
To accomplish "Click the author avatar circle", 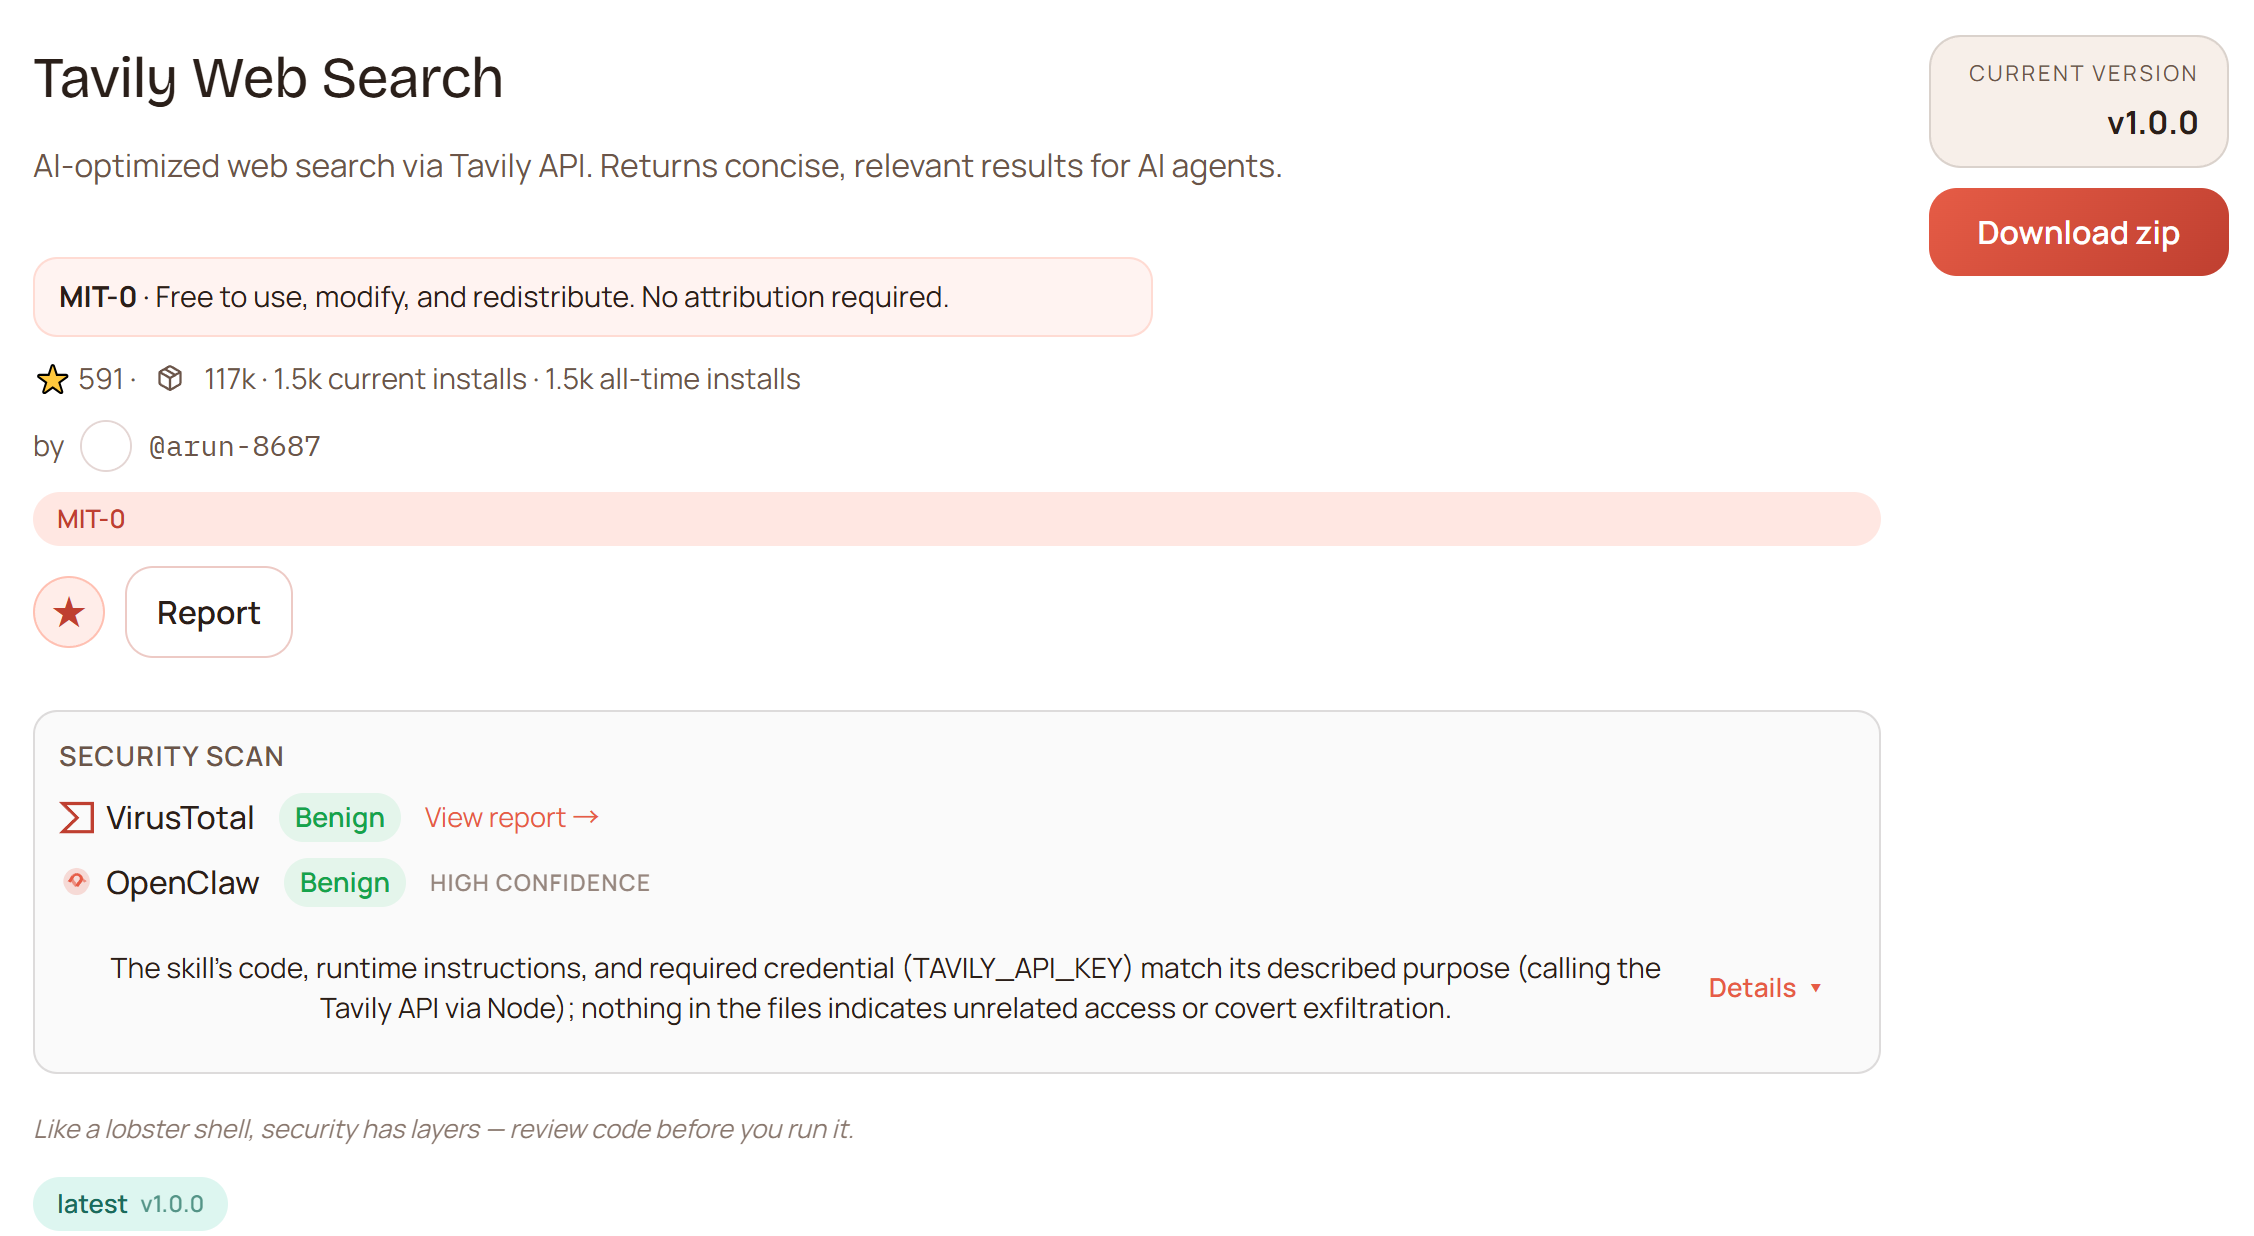I will [106, 446].
